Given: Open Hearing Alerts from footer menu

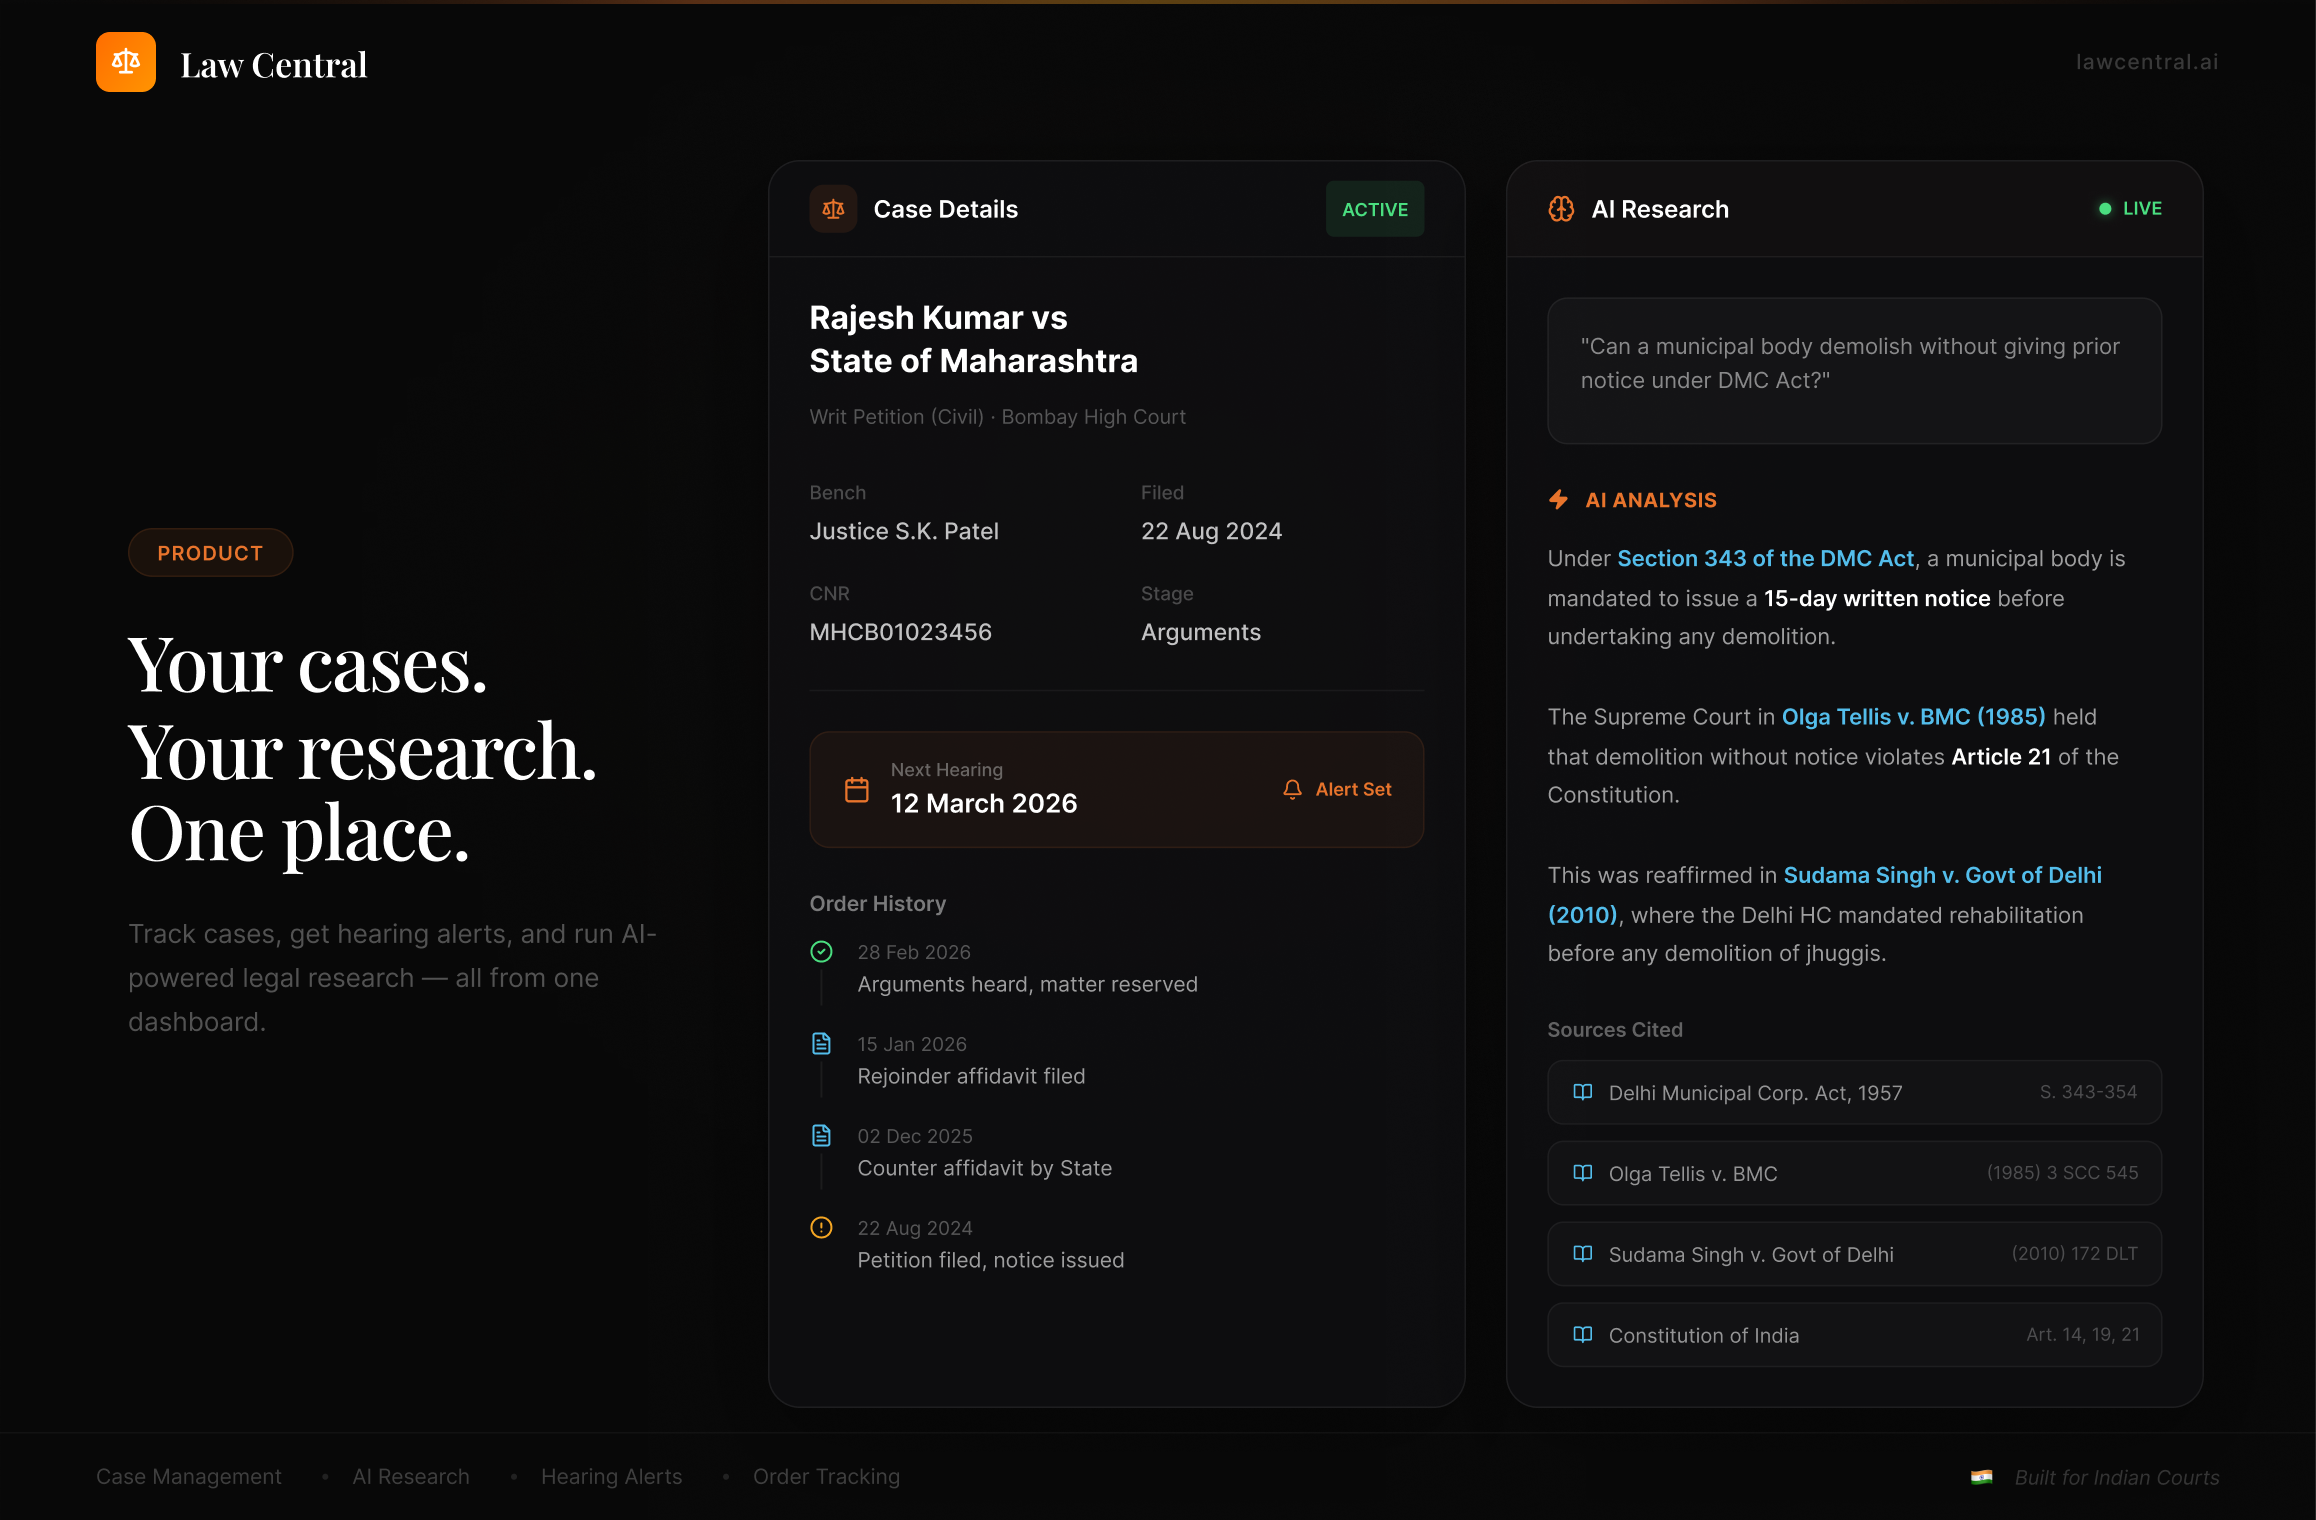Looking at the screenshot, I should point(611,1477).
